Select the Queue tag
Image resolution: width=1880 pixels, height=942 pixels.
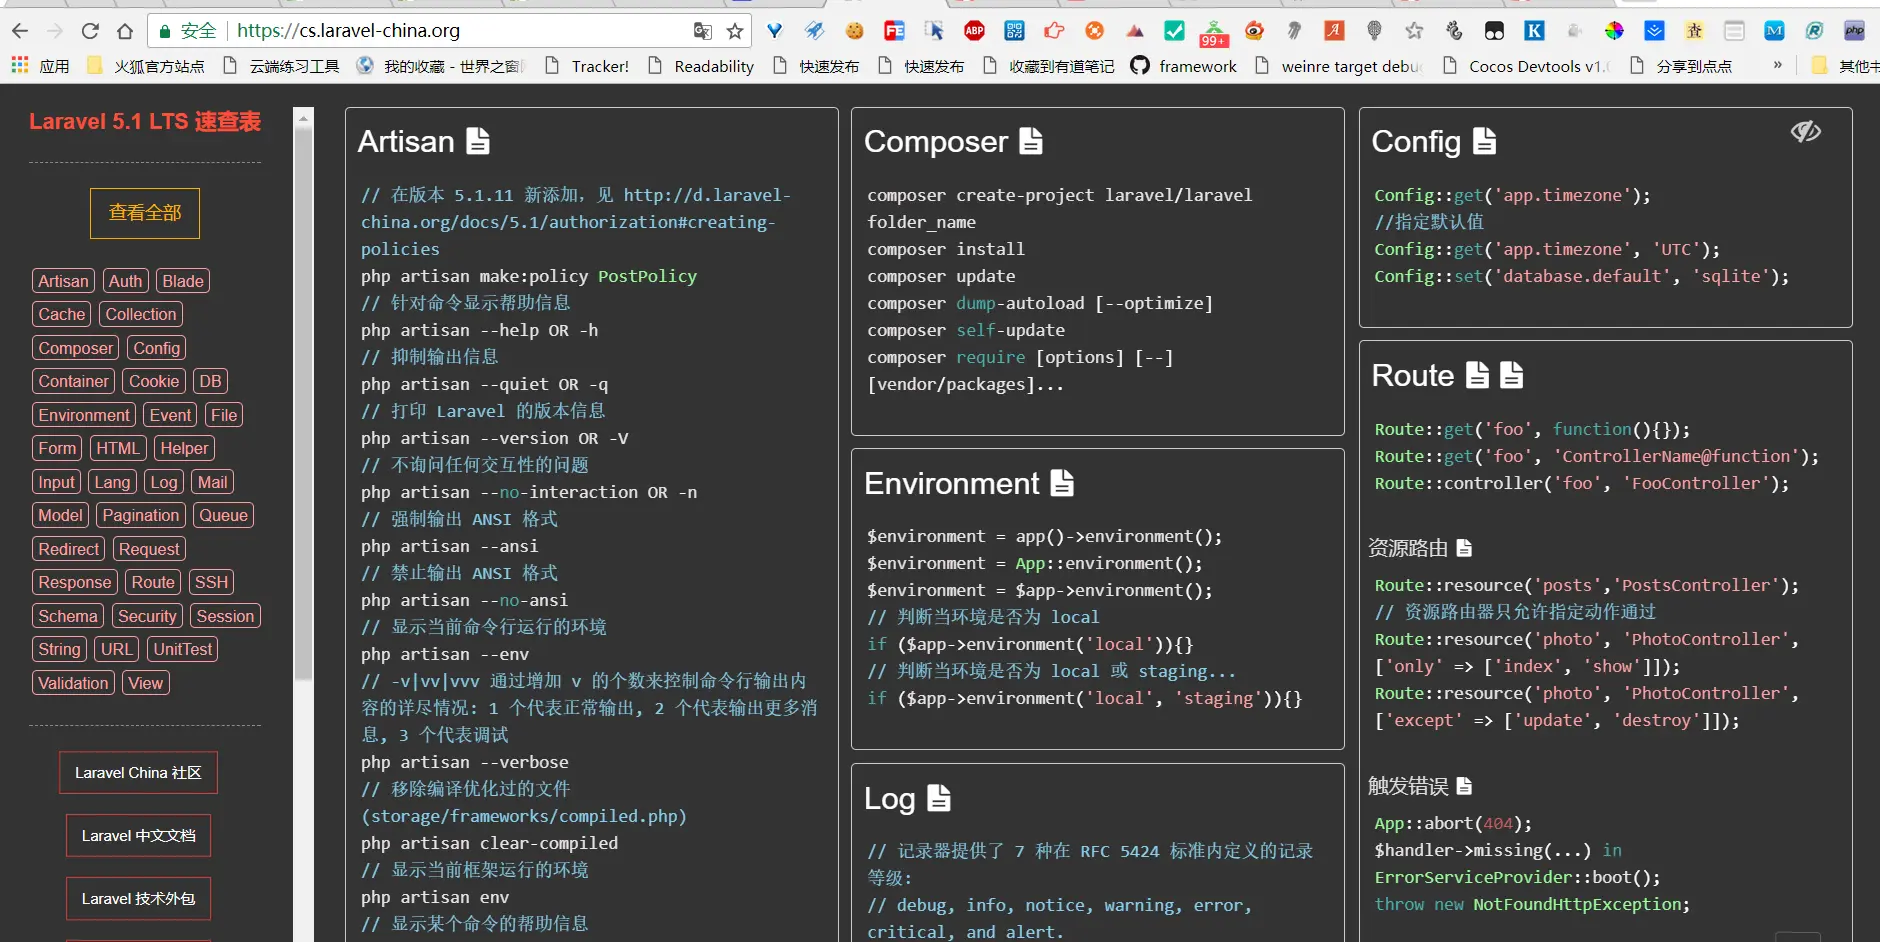(224, 515)
